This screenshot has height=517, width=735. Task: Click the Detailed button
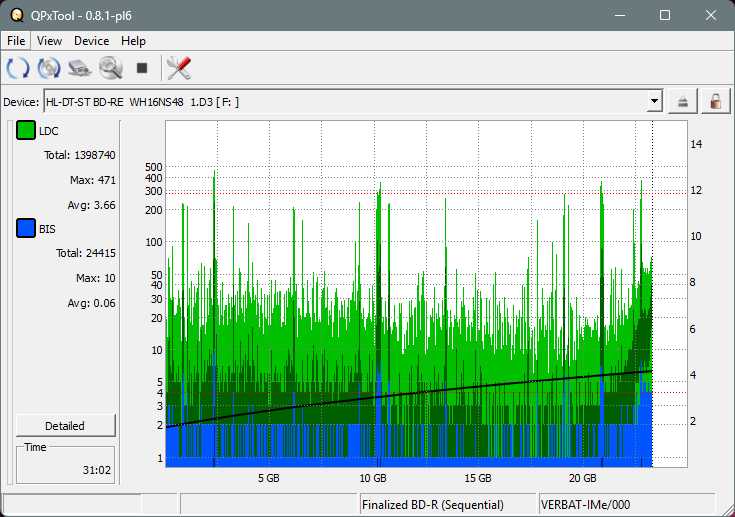[65, 426]
